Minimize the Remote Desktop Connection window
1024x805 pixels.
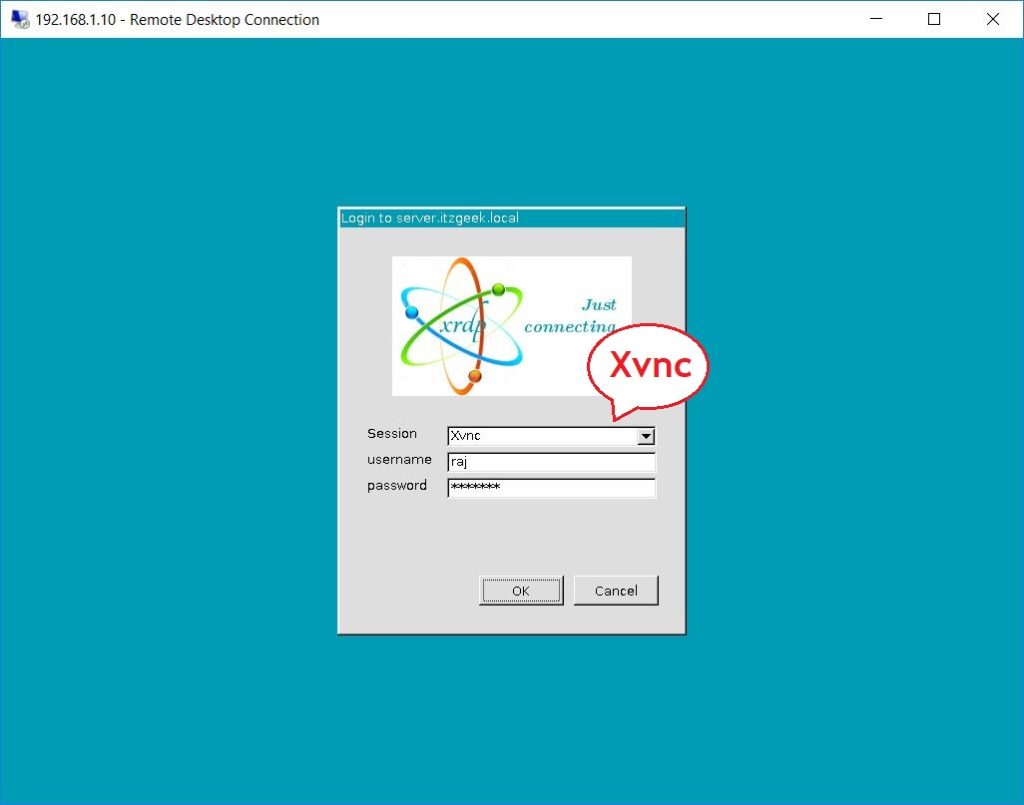click(x=876, y=19)
